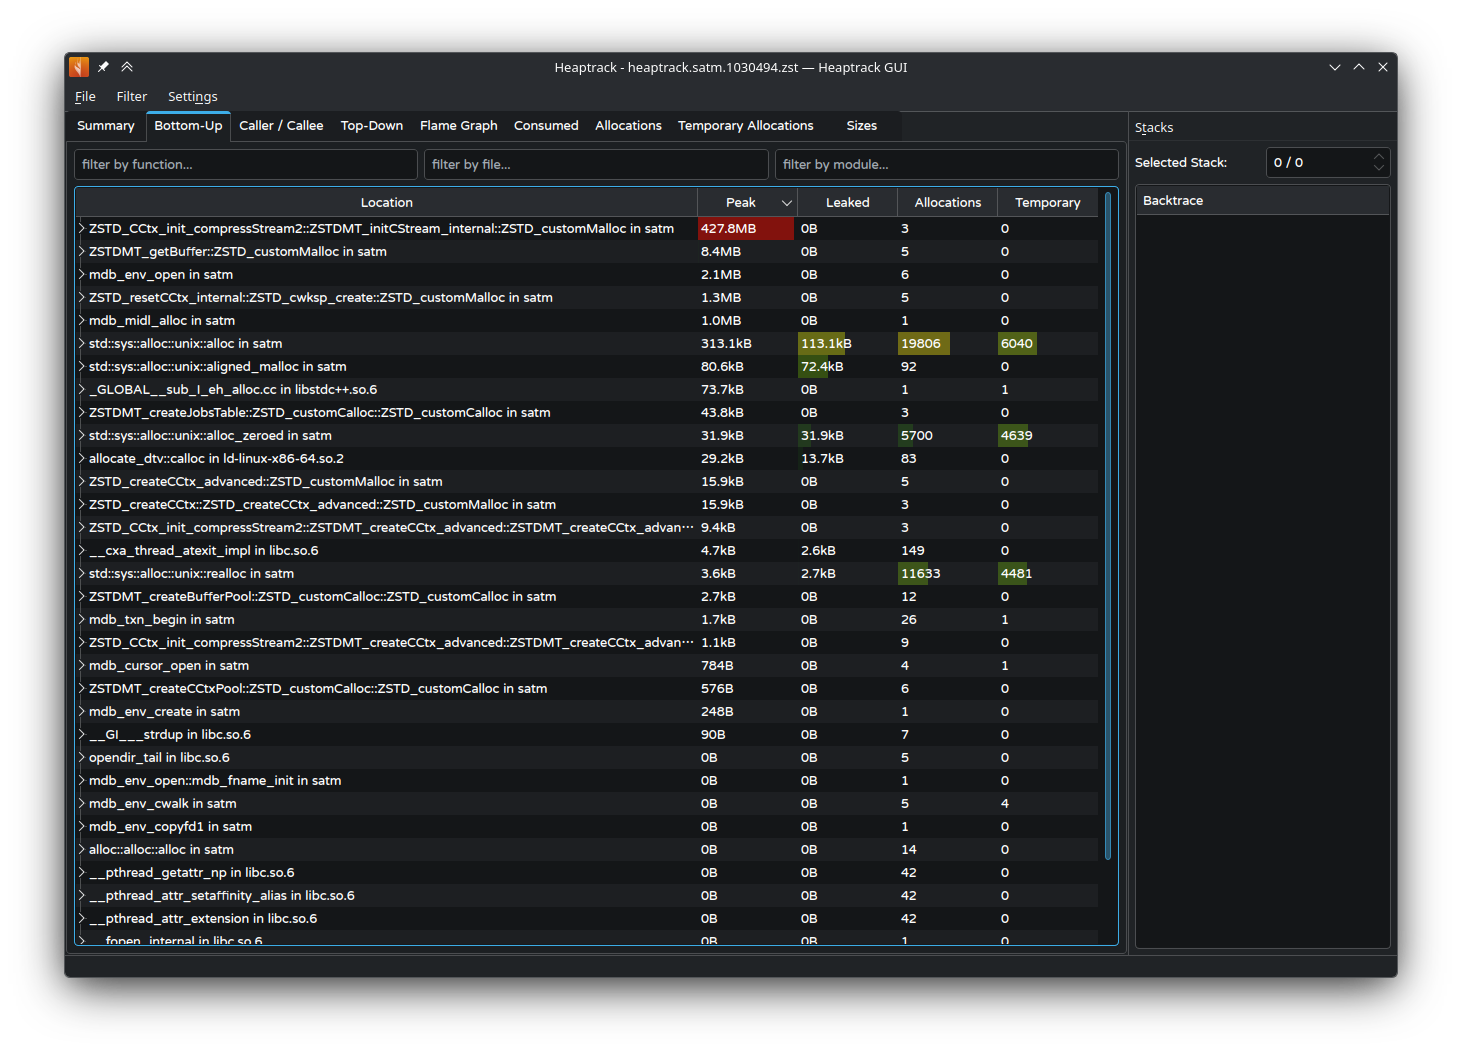
Task: Expand the mdb_env_open in satm row
Action: [x=82, y=274]
